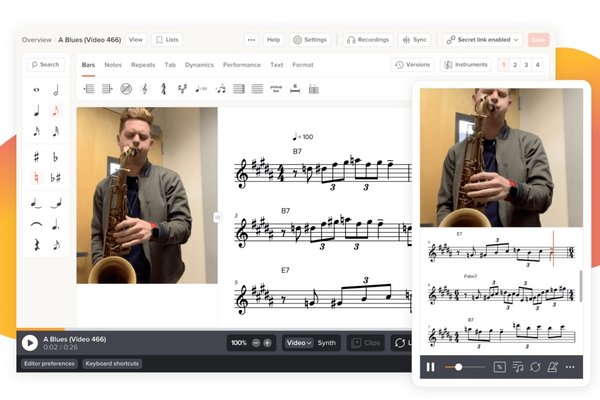Increase playback speed with plus button
The image size is (600, 400).
coord(267,343)
